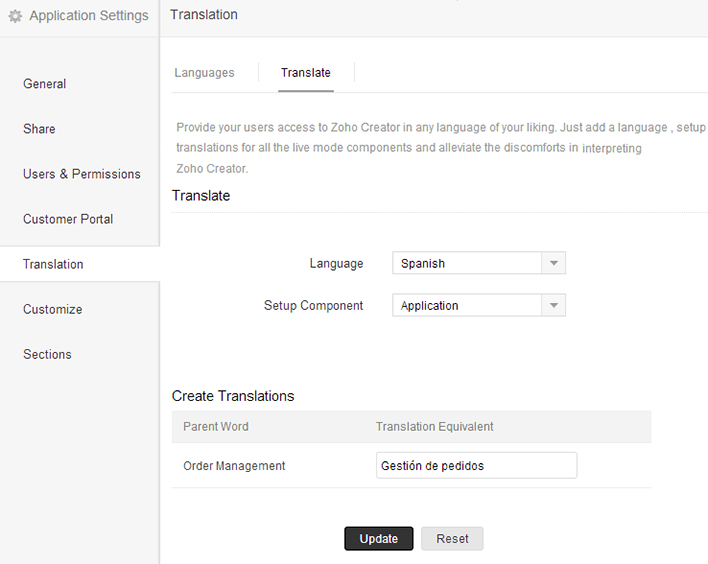Switch to the Languages tab

tap(205, 73)
